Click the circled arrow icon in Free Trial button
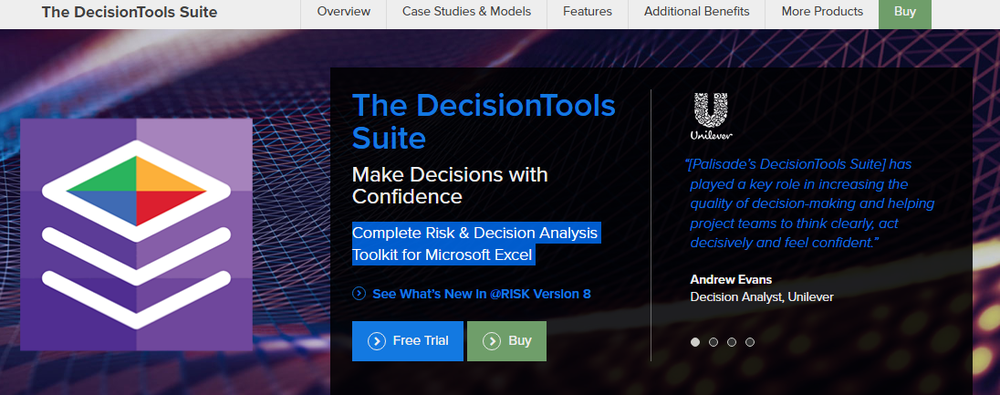Viewport: 1000px width, 395px height. (377, 341)
